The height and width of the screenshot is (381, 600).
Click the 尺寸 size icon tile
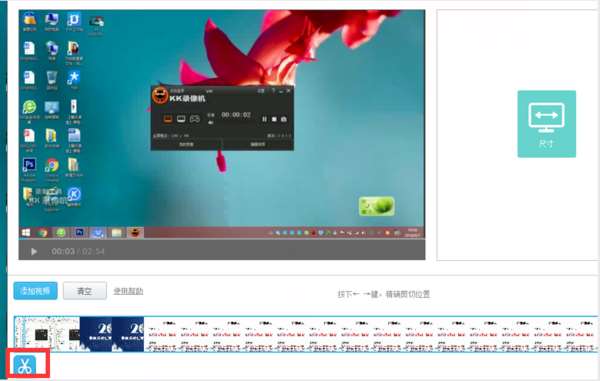[x=546, y=124]
